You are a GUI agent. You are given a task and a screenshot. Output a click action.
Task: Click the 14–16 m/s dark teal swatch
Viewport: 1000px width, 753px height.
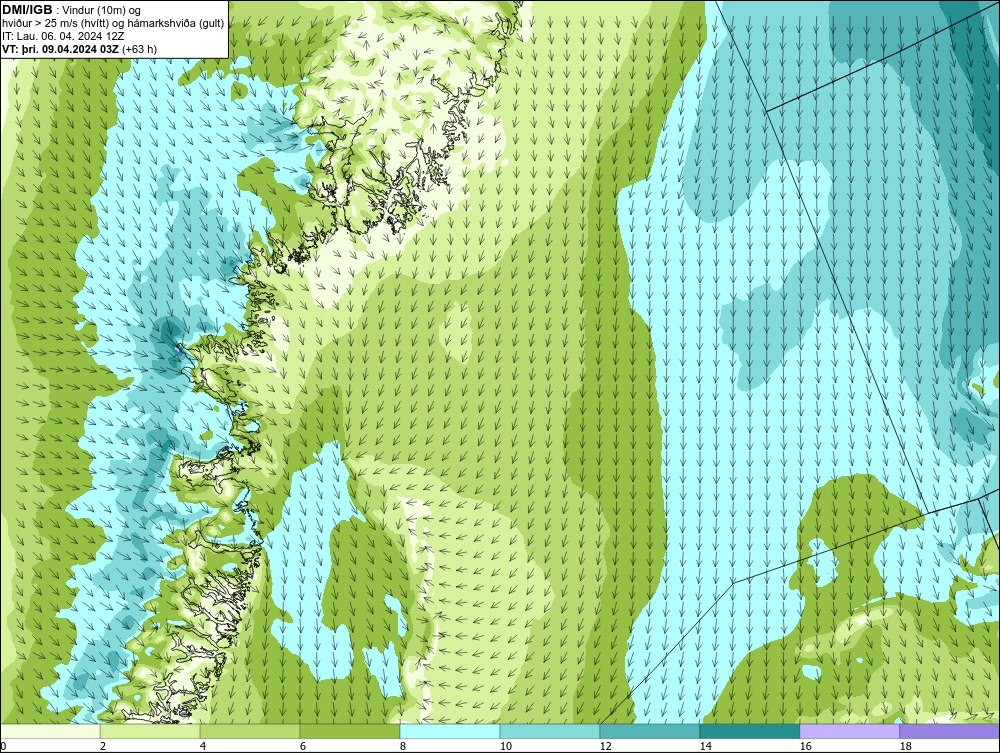point(749,731)
